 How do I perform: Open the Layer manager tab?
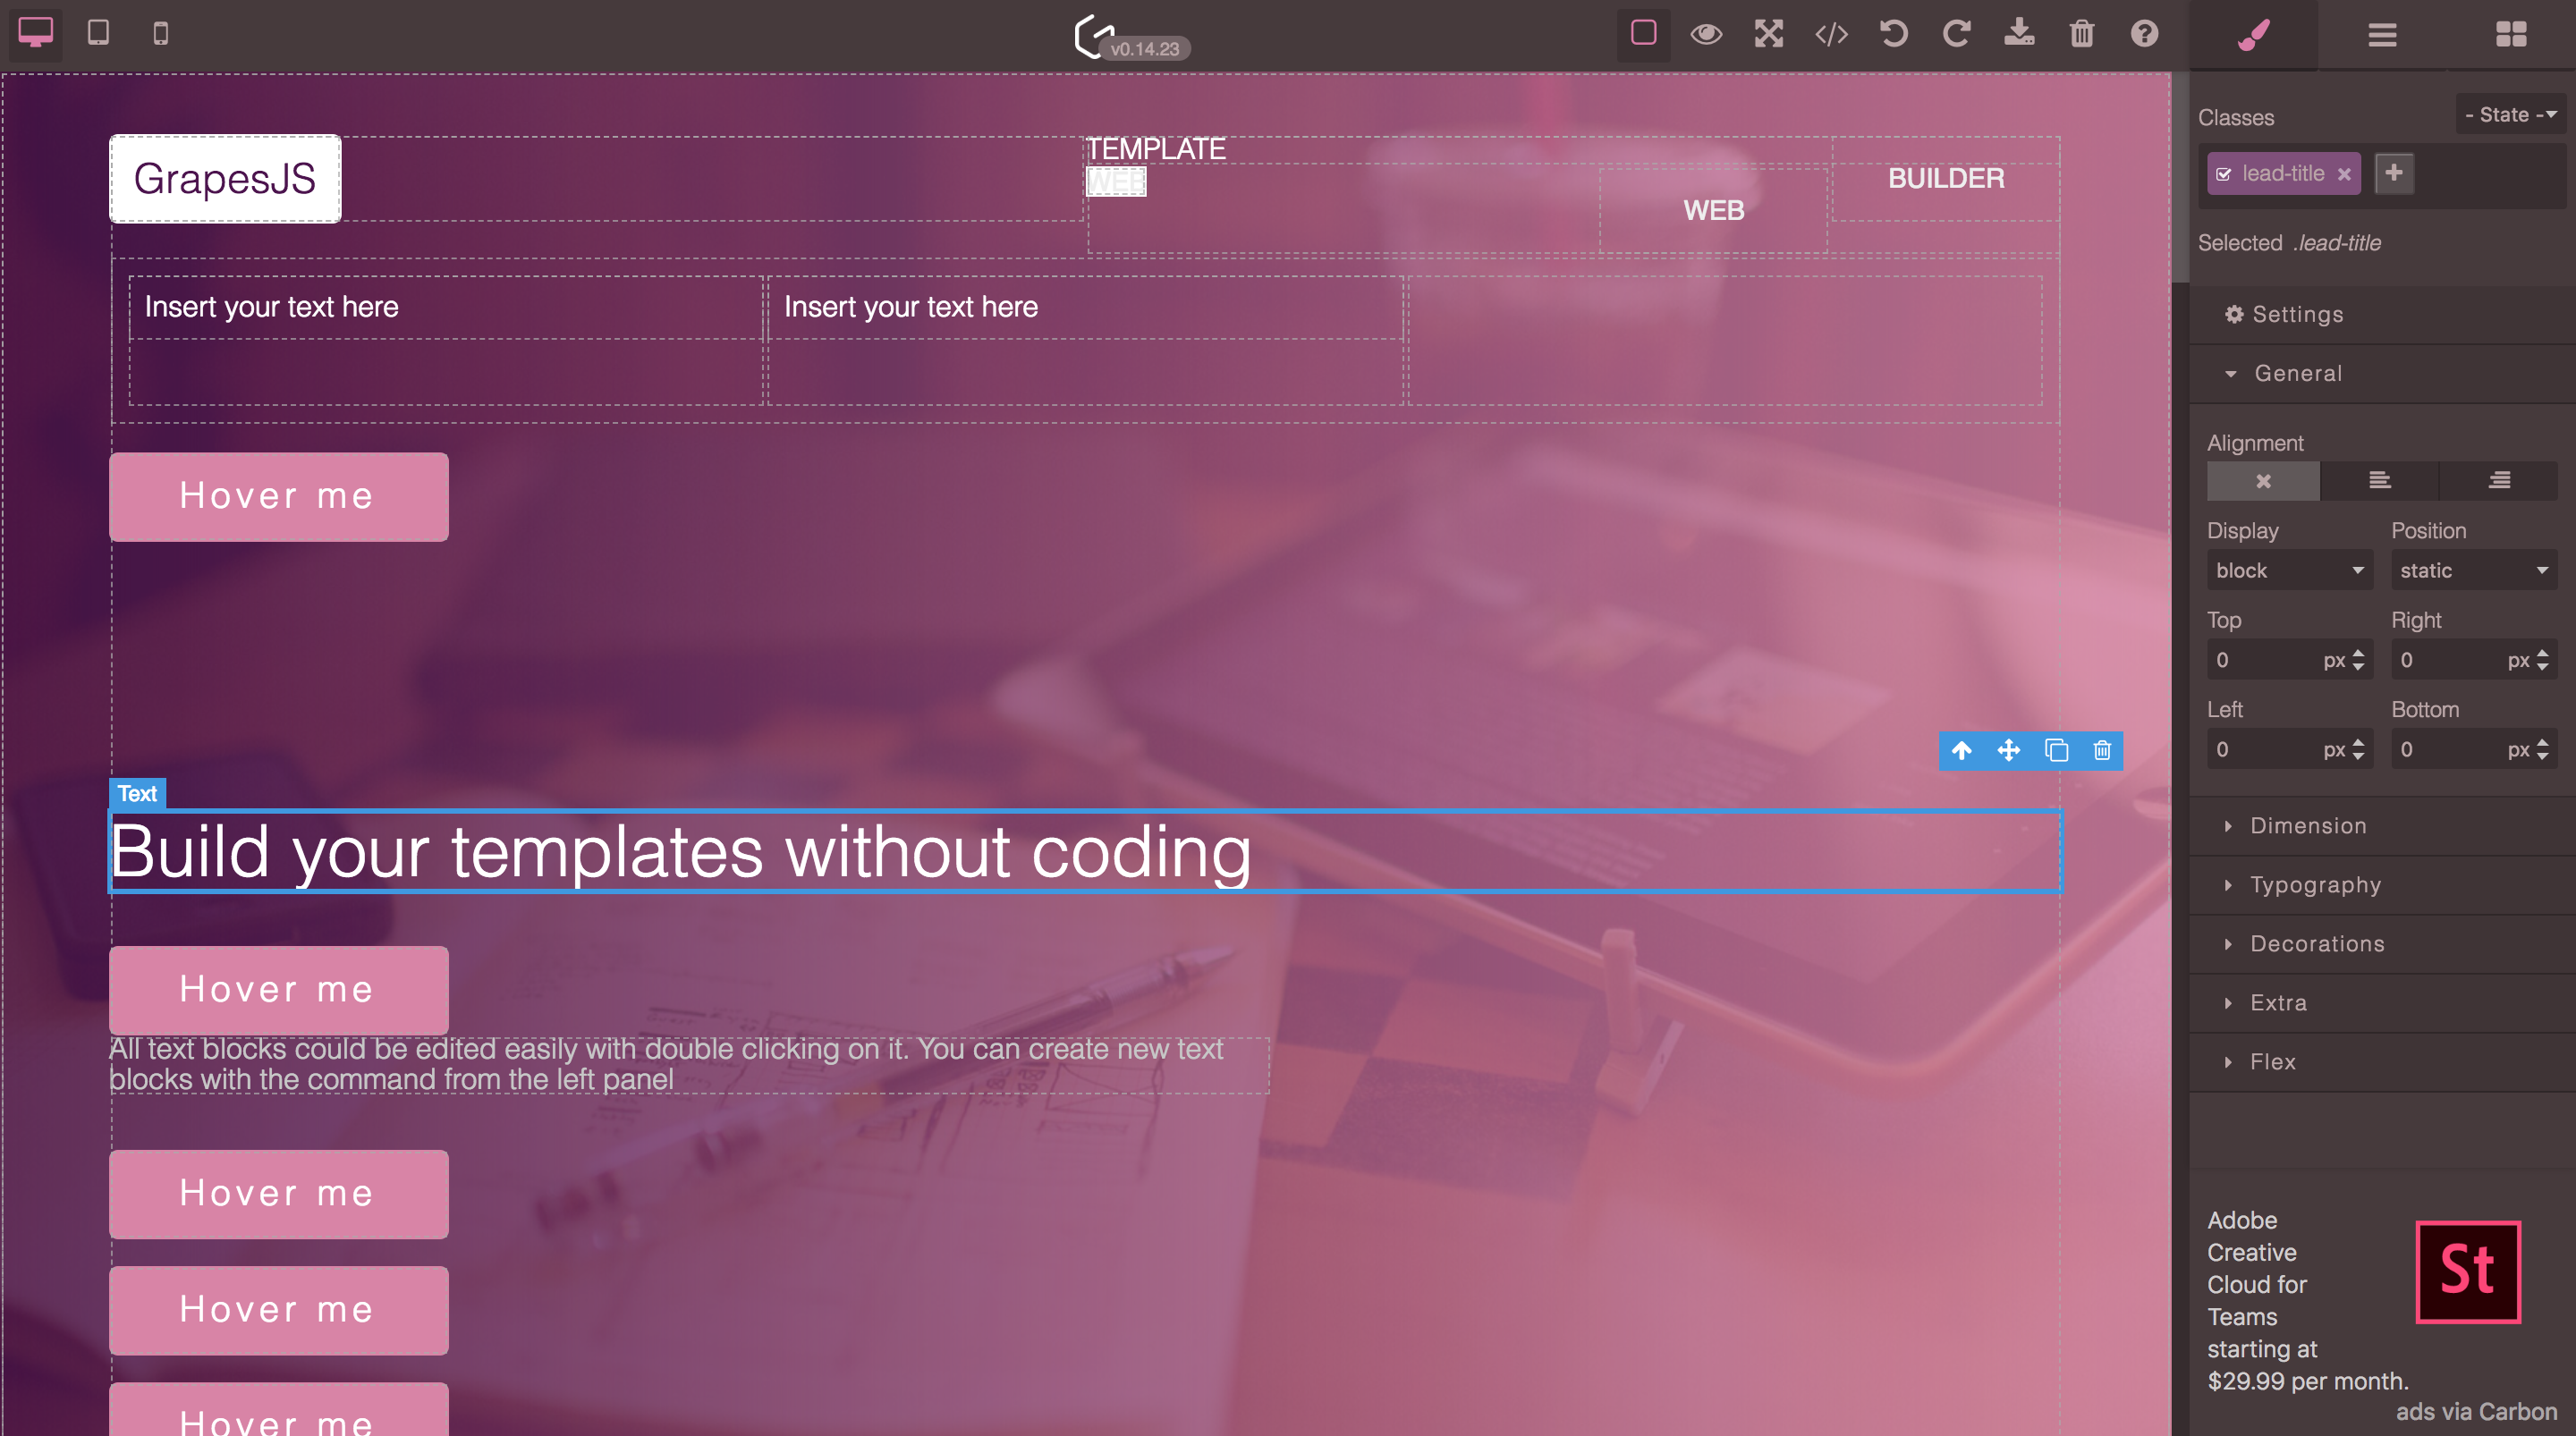point(2382,35)
